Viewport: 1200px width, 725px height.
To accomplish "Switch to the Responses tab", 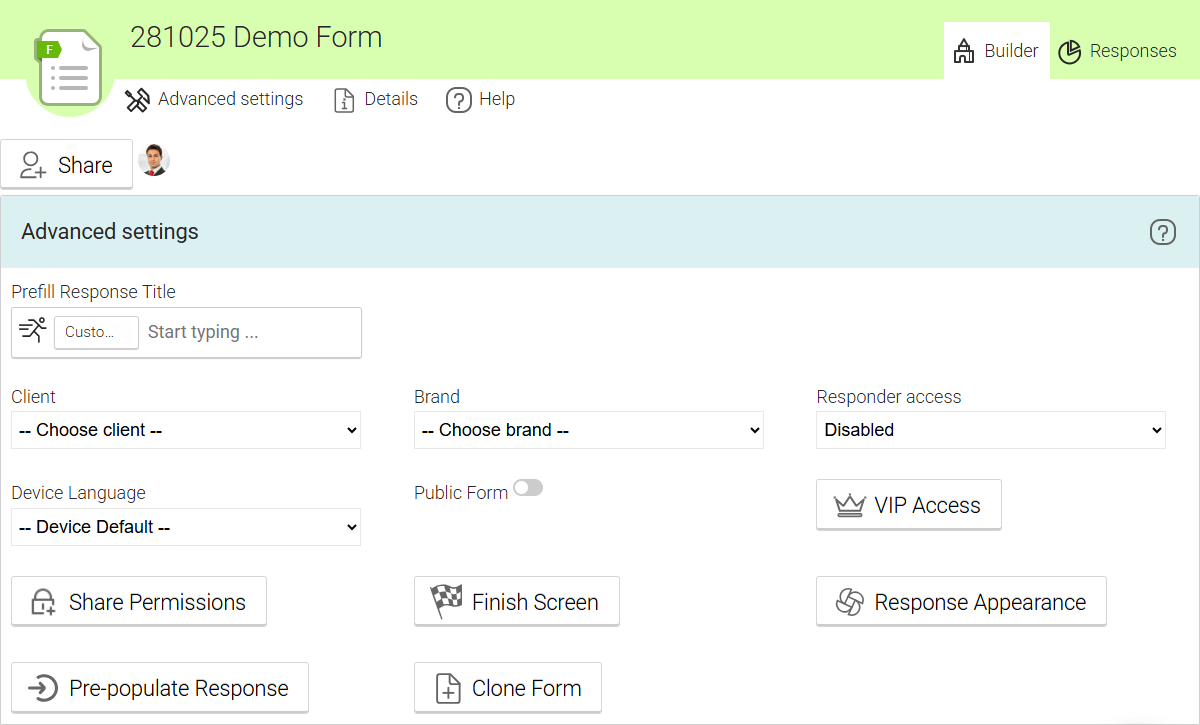I will [x=1117, y=51].
